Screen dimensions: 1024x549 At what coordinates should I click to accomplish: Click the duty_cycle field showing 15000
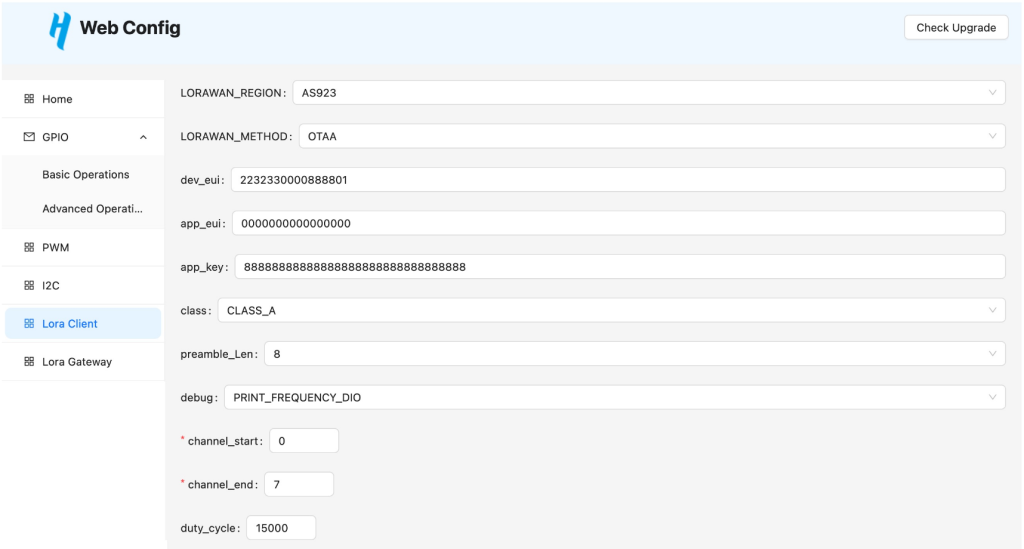point(281,528)
